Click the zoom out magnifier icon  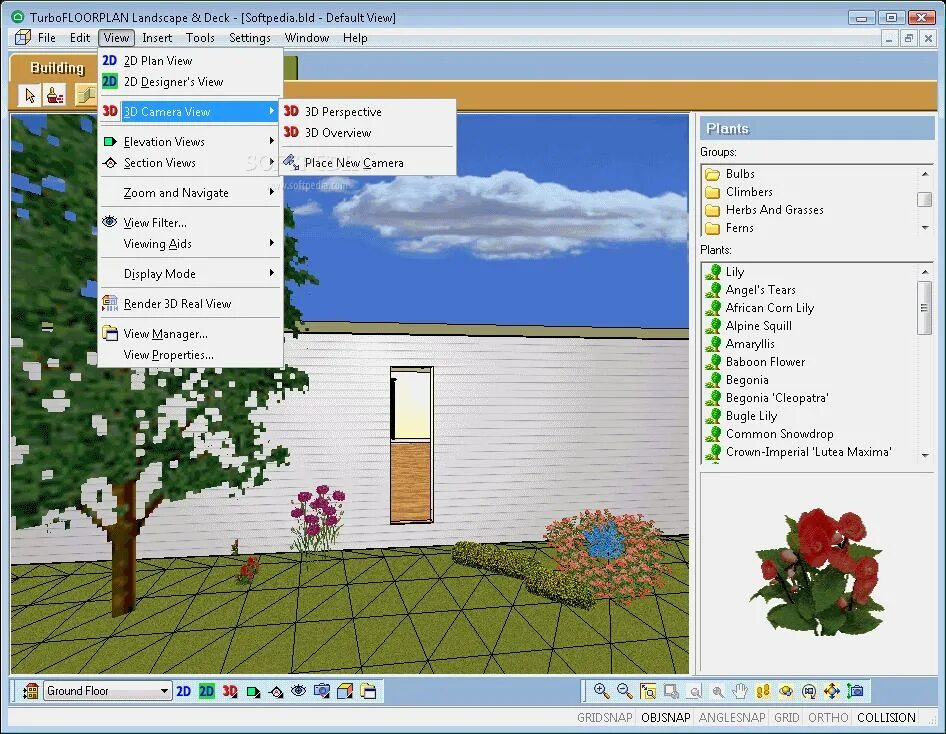pos(624,691)
